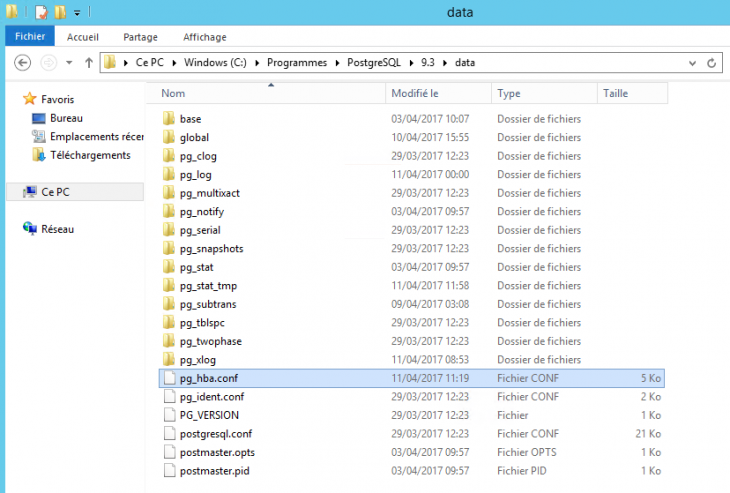Click the Refresh button in address bar
This screenshot has width=730, height=493.
tap(711, 63)
